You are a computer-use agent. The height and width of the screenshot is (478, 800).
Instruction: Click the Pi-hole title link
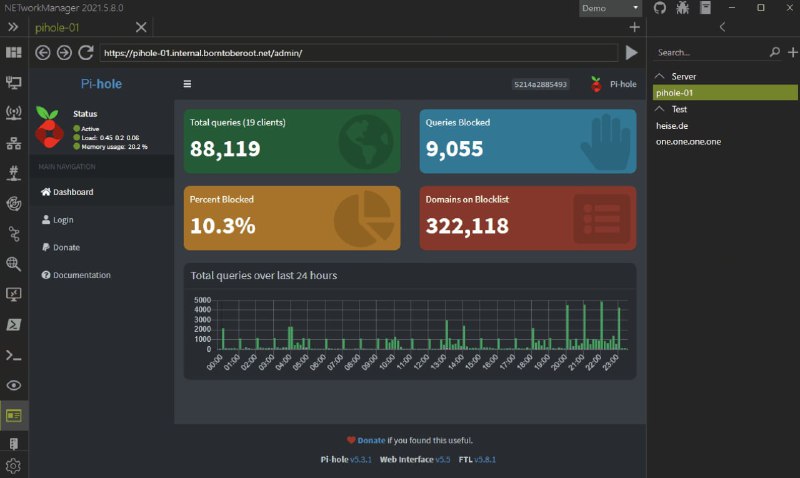pos(101,84)
